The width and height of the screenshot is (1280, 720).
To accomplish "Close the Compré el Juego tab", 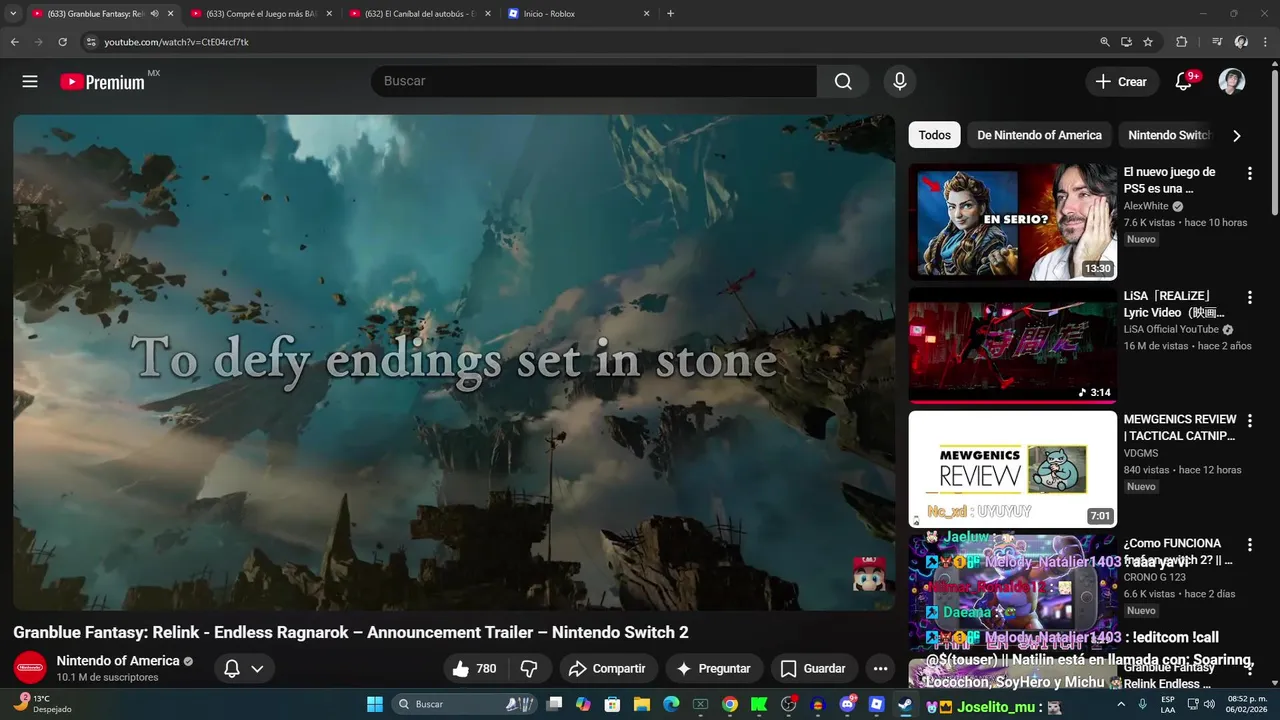I will [329, 14].
